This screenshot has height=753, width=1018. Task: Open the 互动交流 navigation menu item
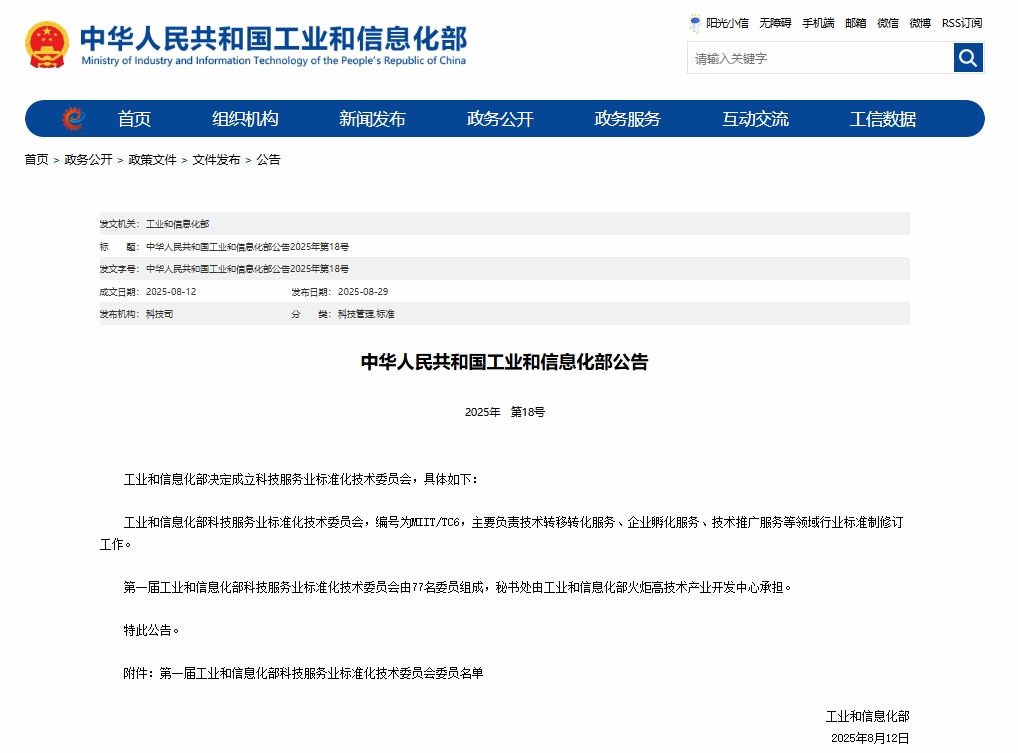click(755, 119)
